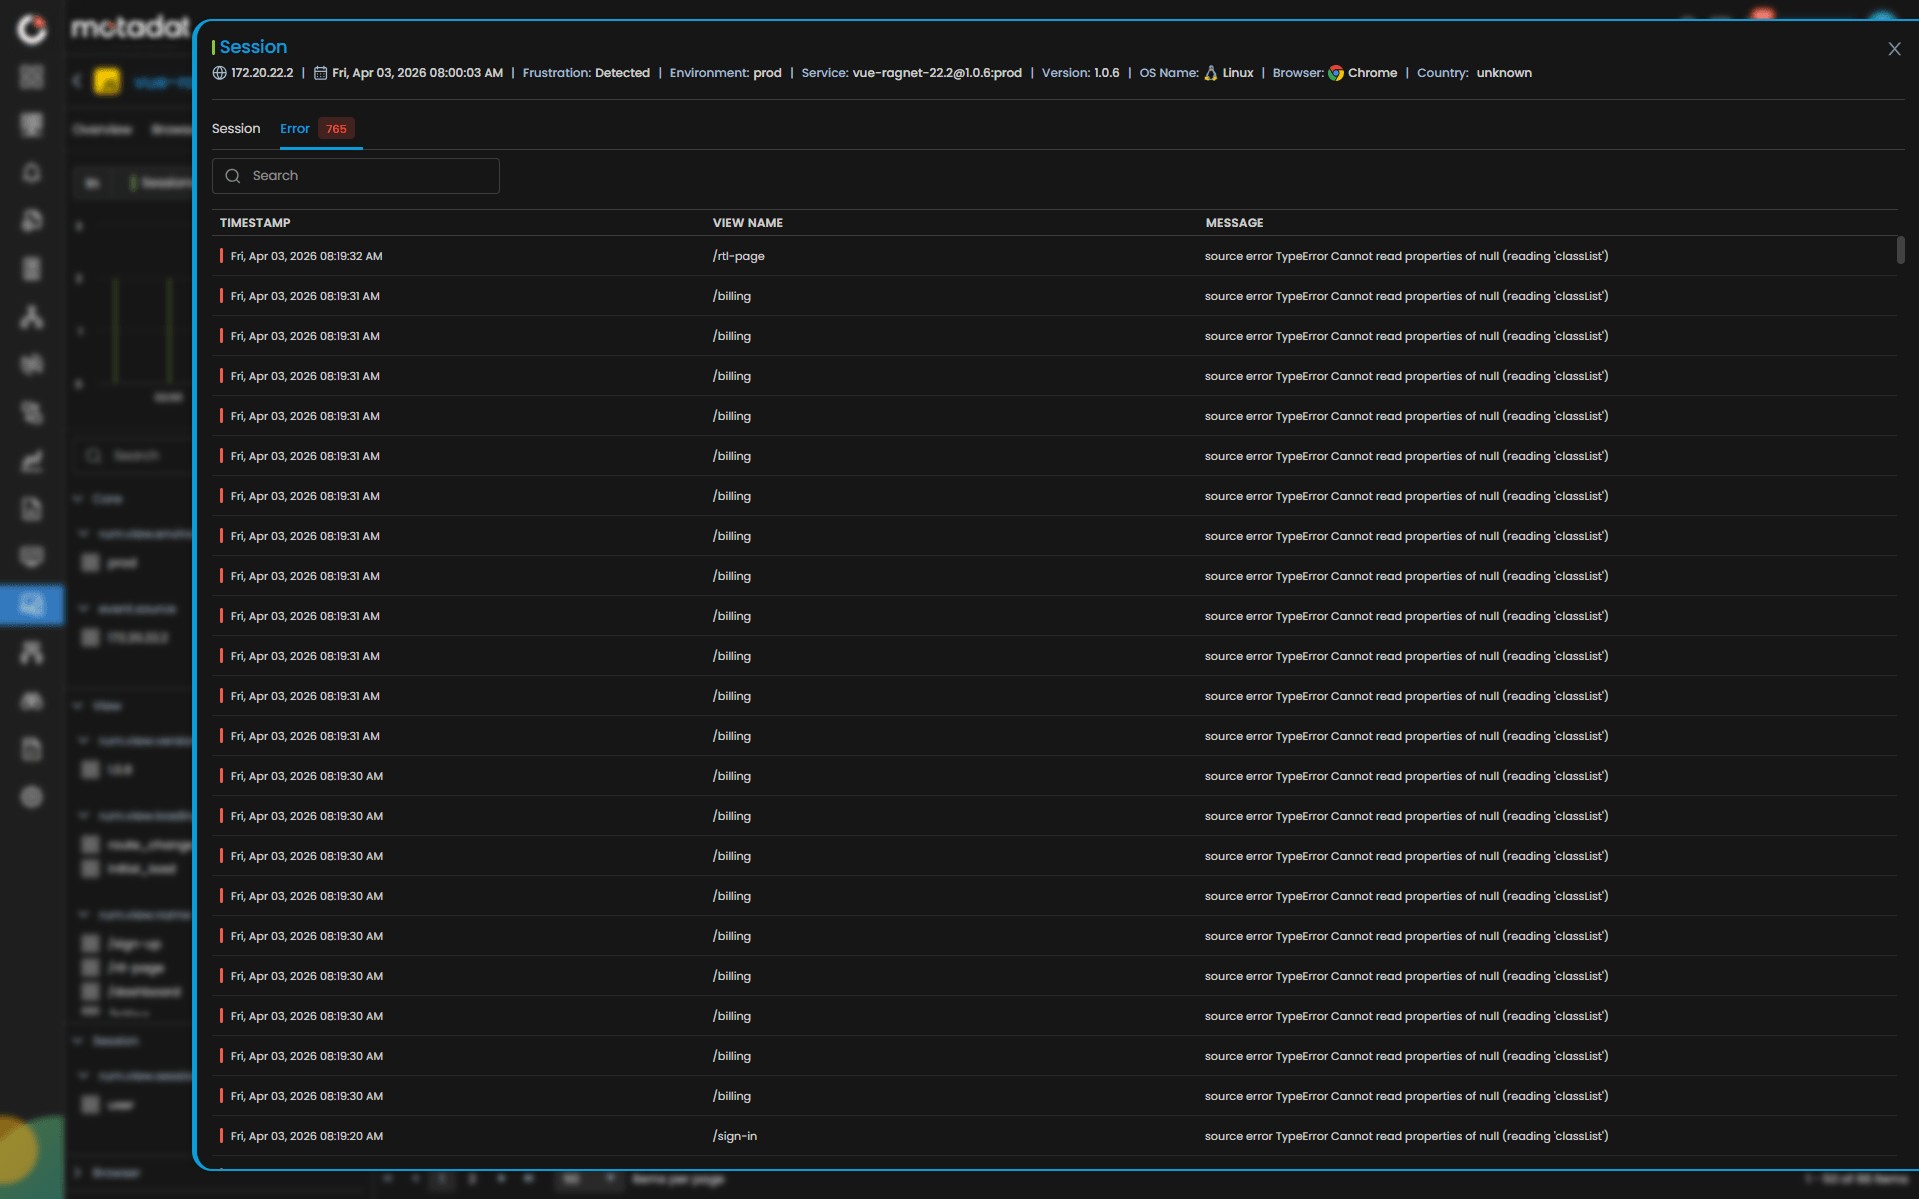Select the Error tab

[x=294, y=129]
